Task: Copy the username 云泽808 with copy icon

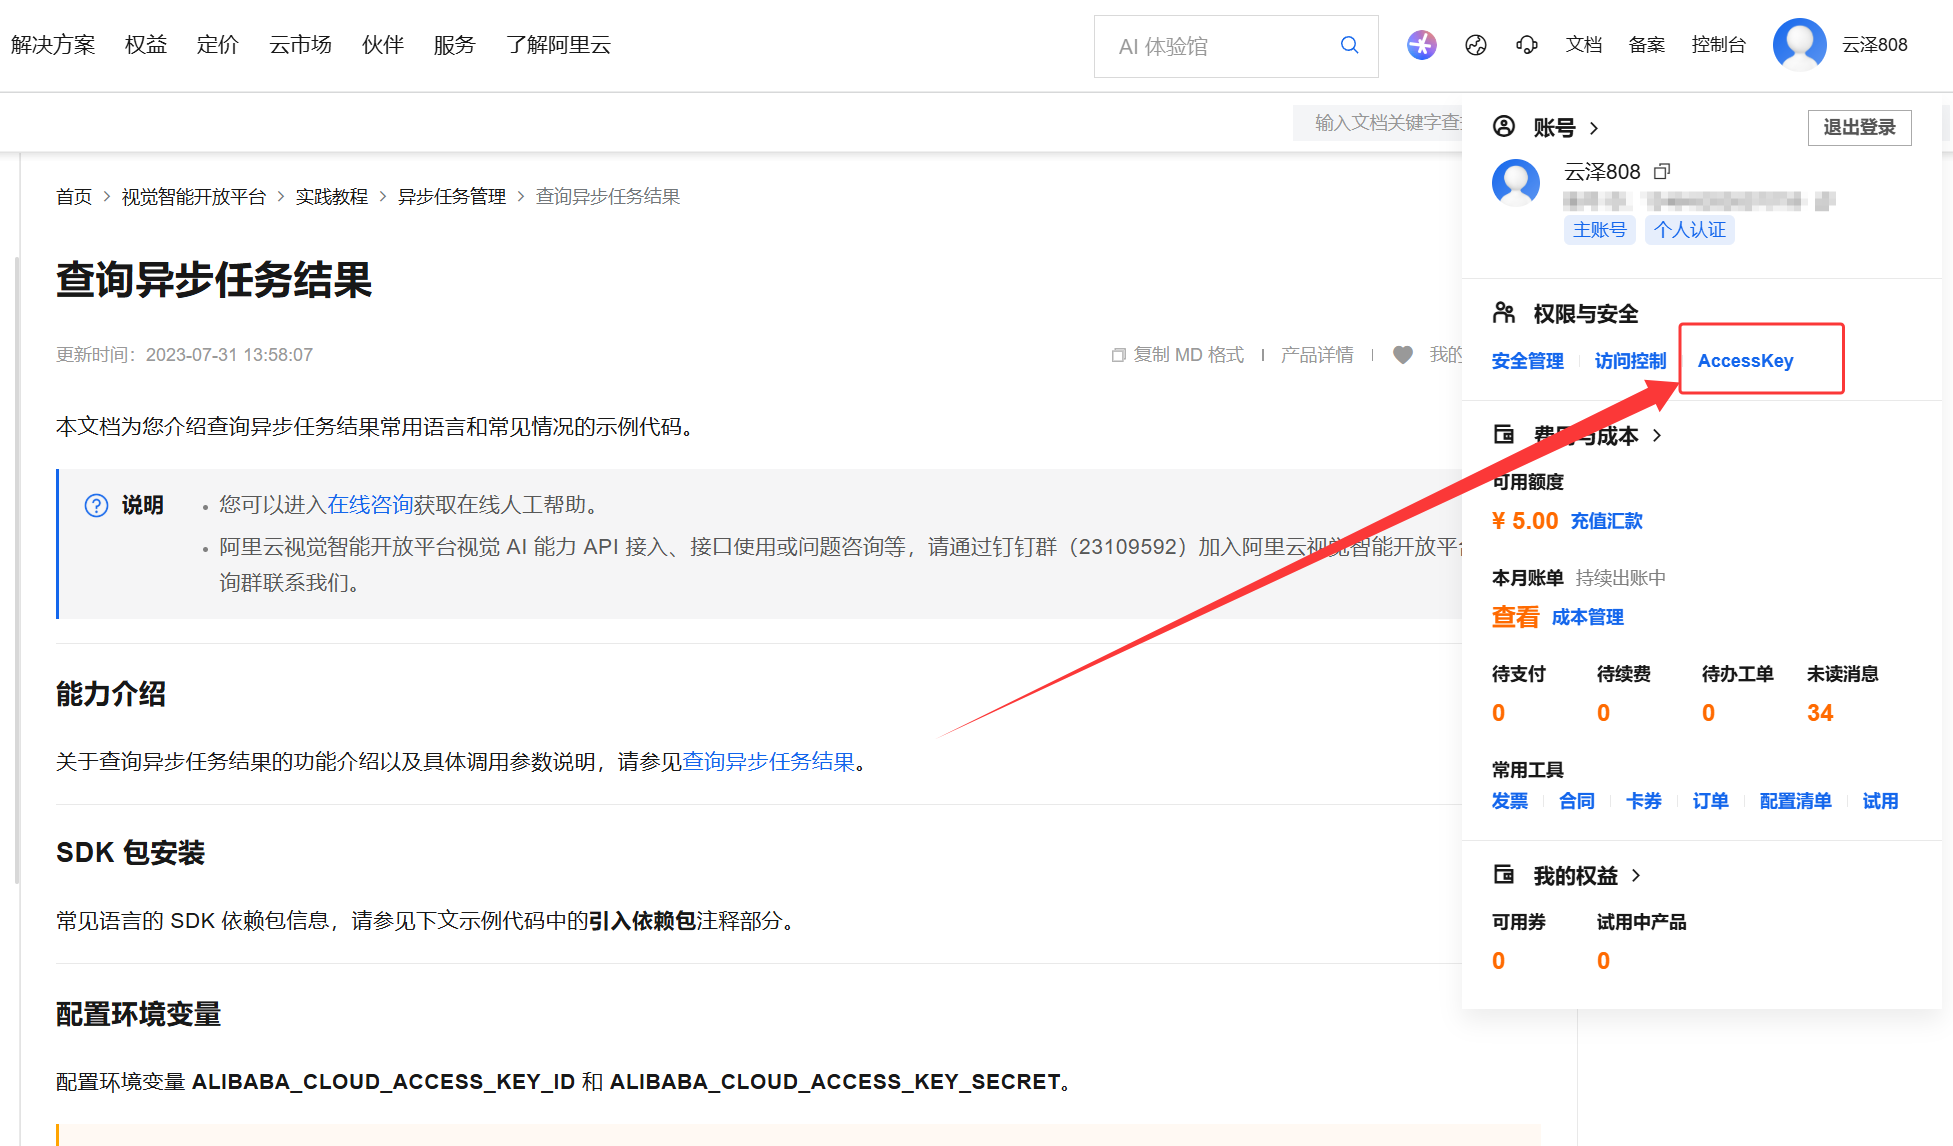Action: (1662, 171)
